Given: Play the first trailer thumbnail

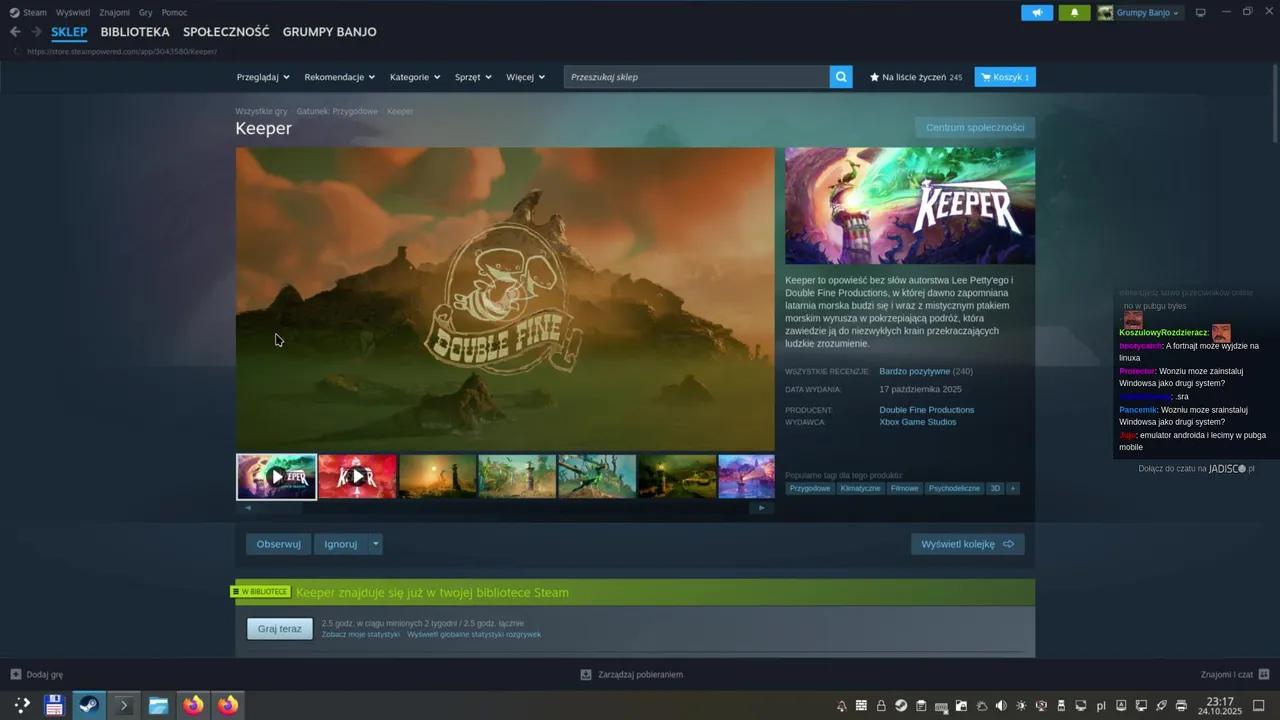Looking at the screenshot, I should [x=277, y=477].
